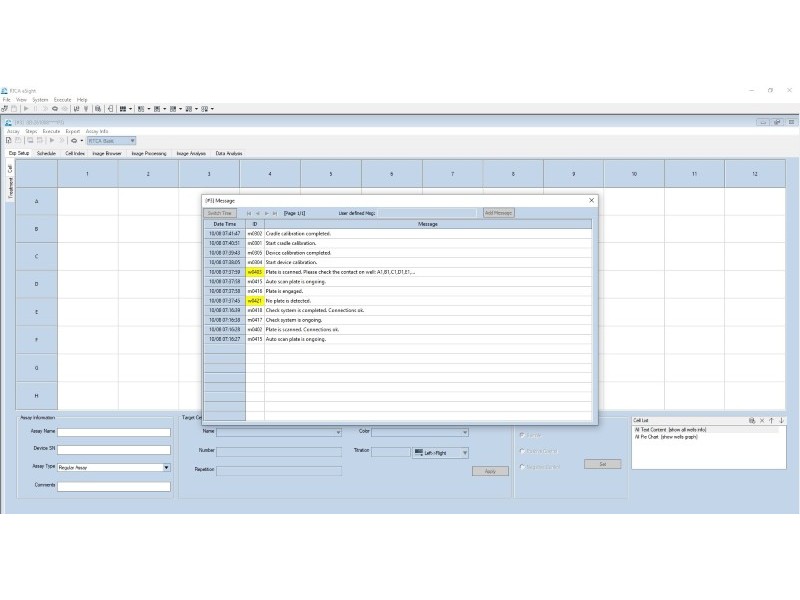Select the Negative Control radio button
Screen dimensions: 800x600
tap(522, 467)
